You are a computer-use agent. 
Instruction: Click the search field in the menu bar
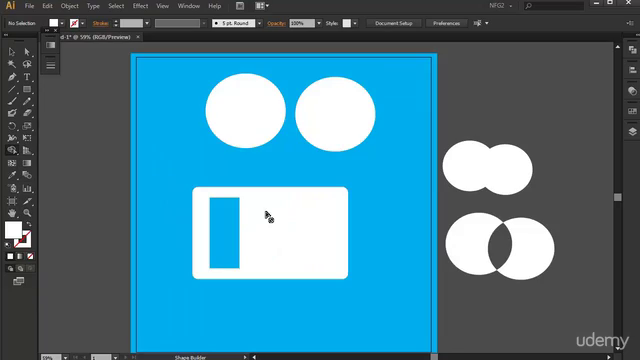pyautogui.click(x=554, y=6)
